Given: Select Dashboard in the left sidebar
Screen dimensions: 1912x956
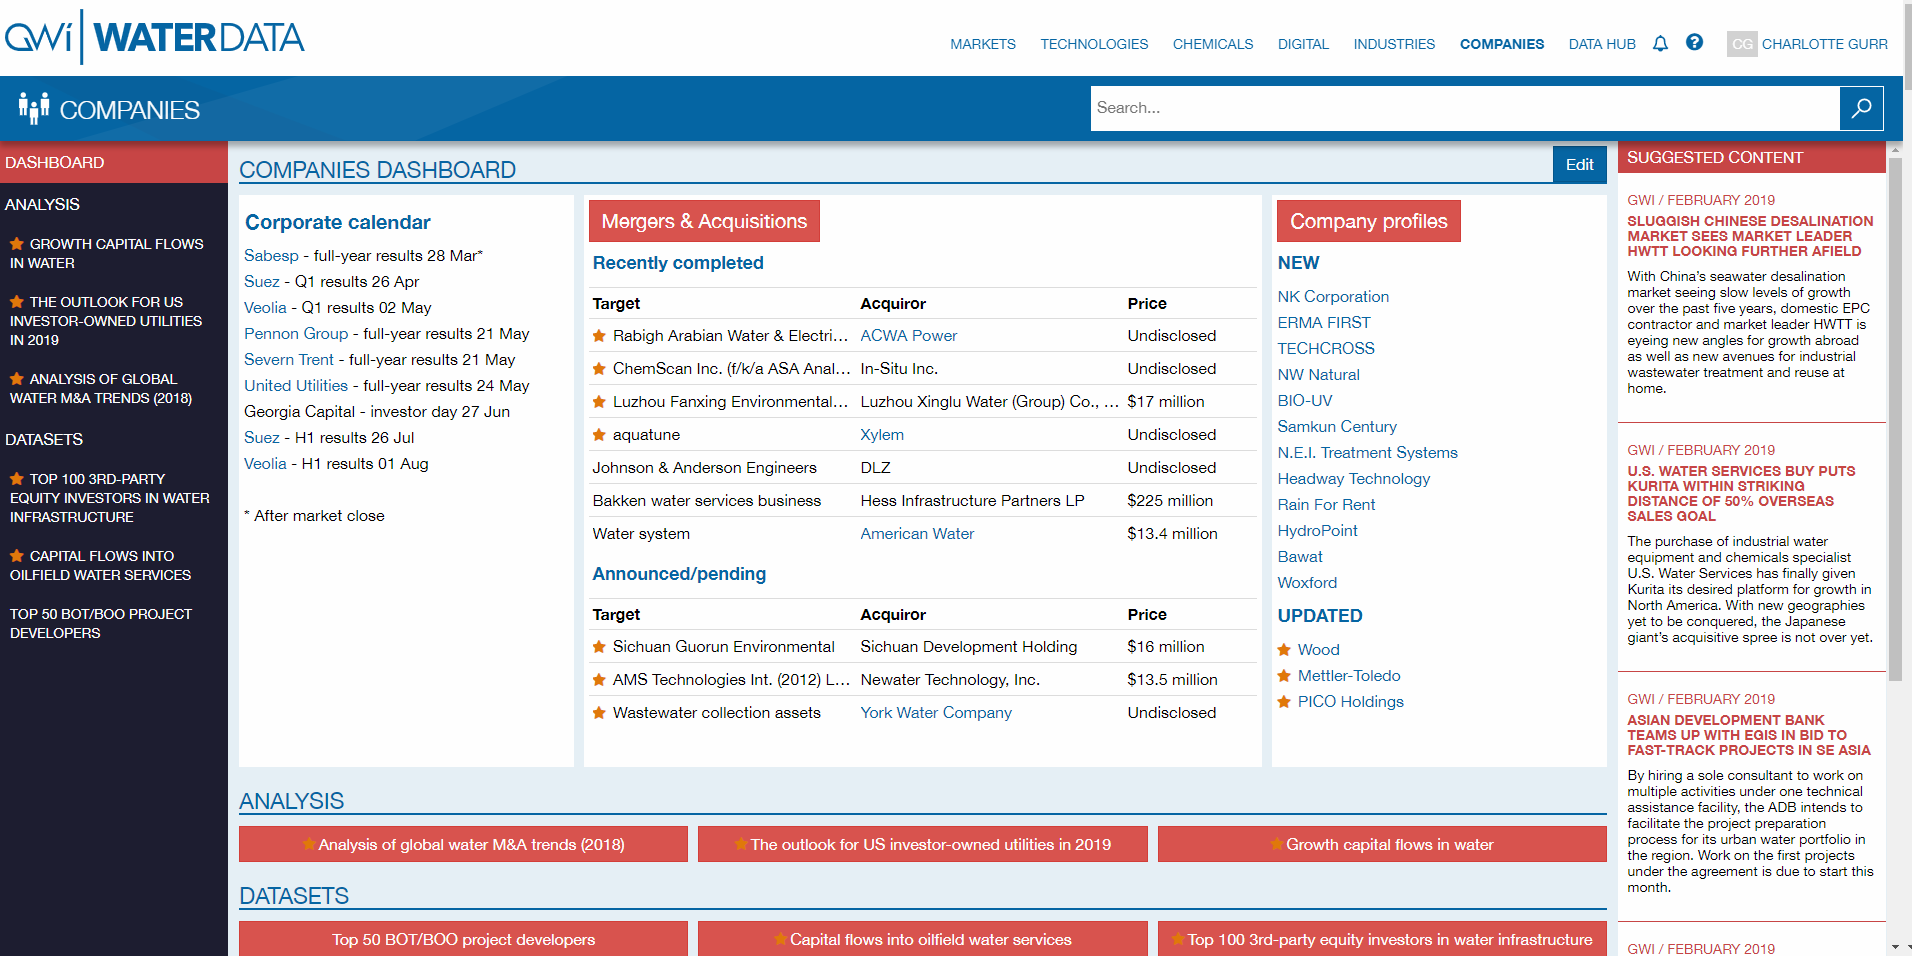Looking at the screenshot, I should point(55,162).
